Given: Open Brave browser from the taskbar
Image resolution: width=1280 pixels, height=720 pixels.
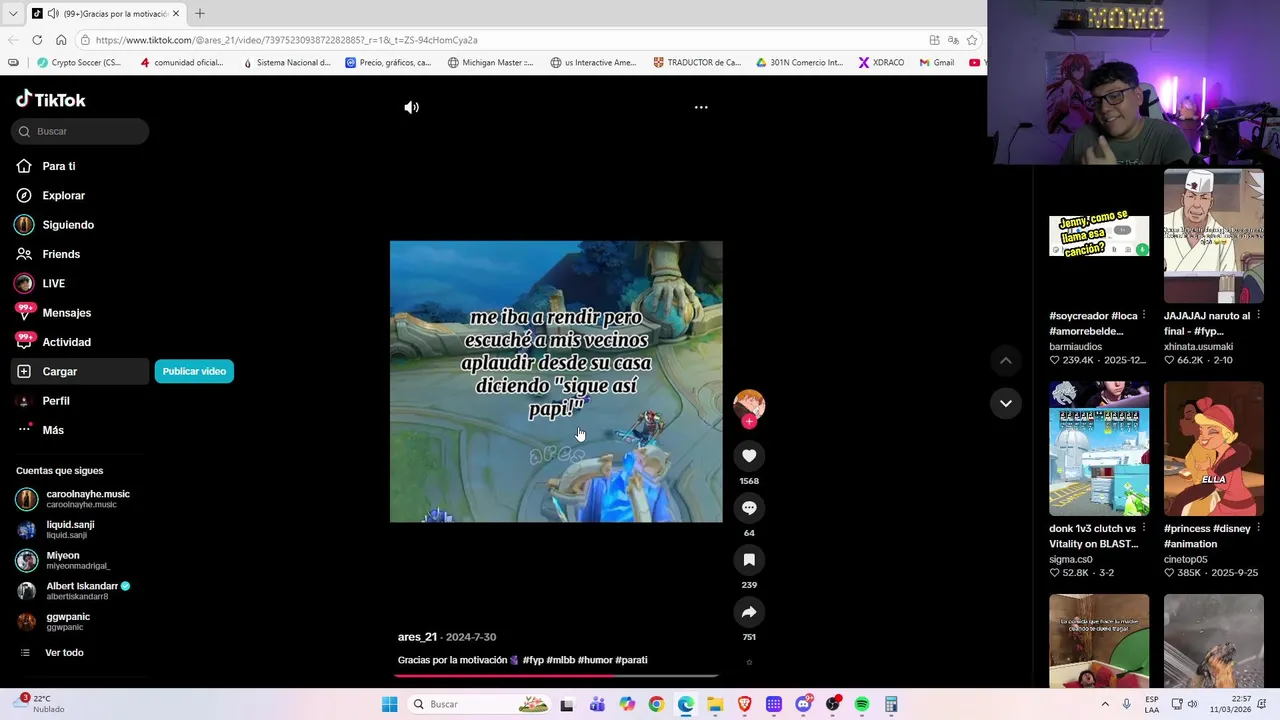Looking at the screenshot, I should click(744, 704).
